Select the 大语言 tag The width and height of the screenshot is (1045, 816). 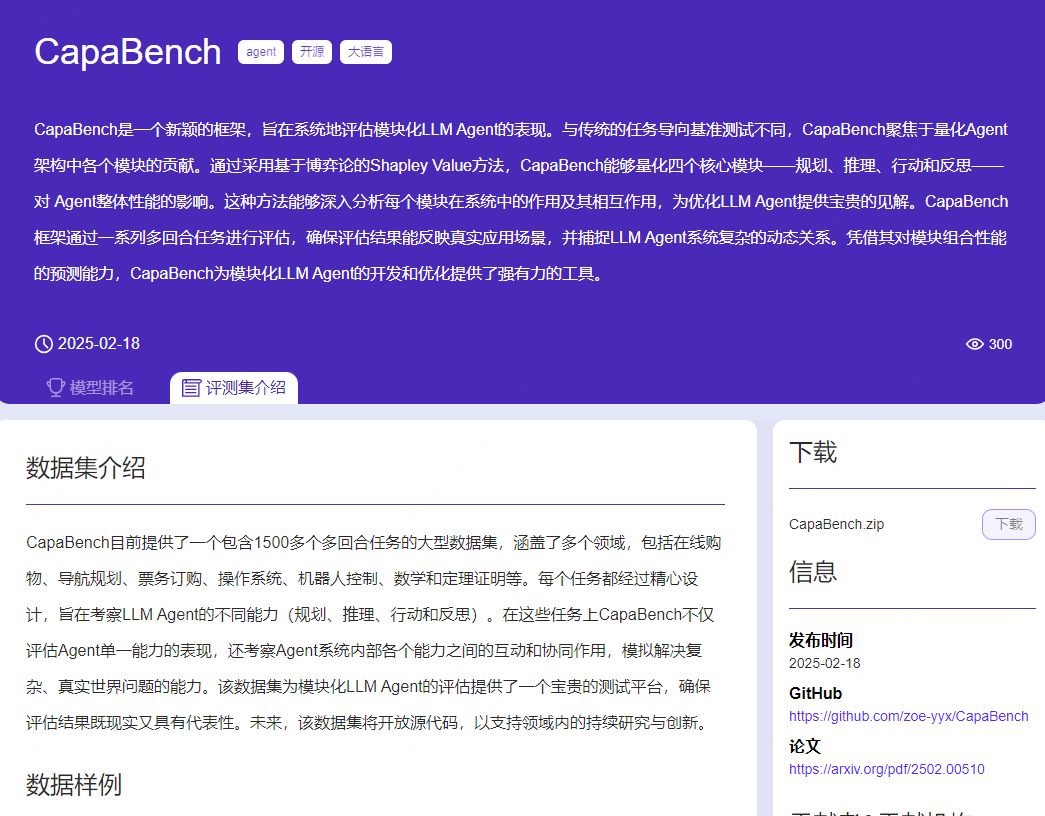[366, 52]
